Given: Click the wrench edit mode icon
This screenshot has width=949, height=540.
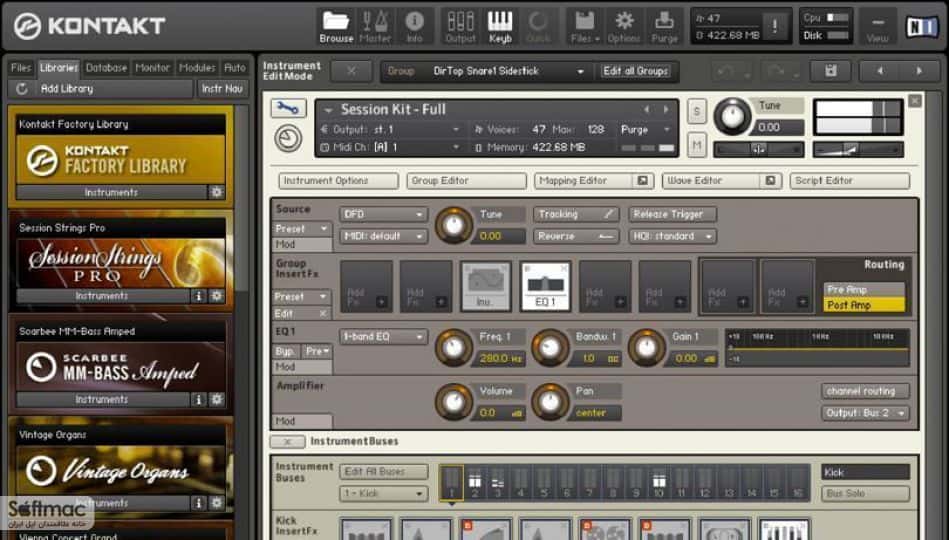Looking at the screenshot, I should [288, 109].
